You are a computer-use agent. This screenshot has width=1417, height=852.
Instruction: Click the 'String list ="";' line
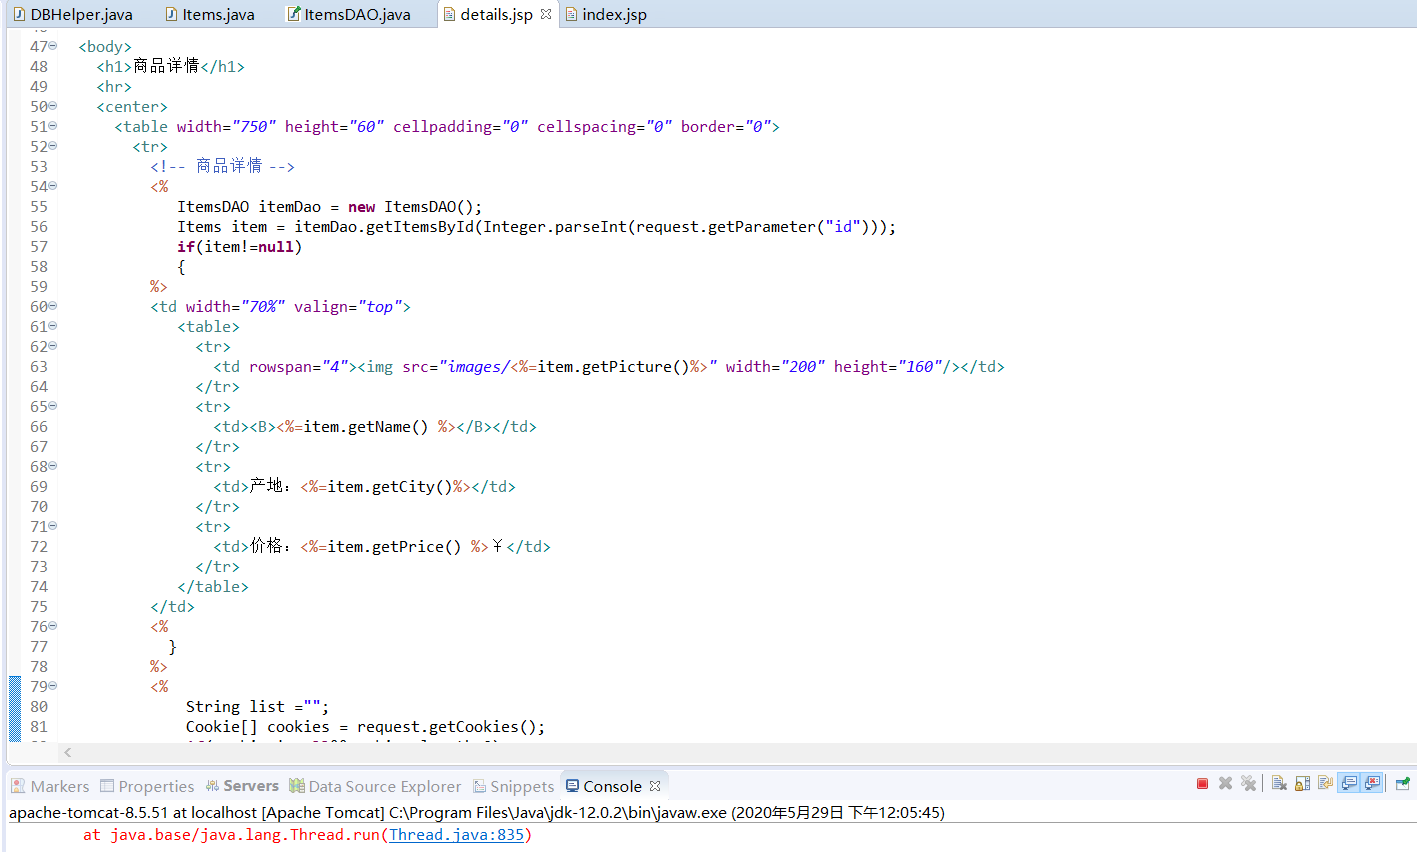tap(257, 706)
